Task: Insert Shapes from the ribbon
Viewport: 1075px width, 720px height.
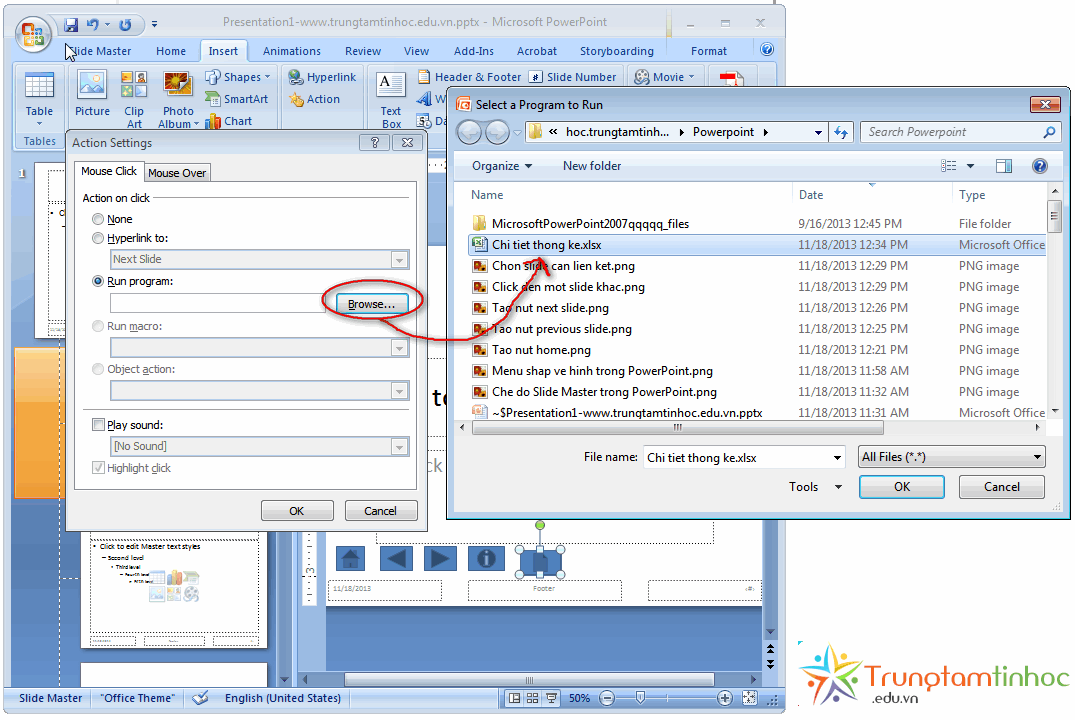Action: pyautogui.click(x=239, y=77)
